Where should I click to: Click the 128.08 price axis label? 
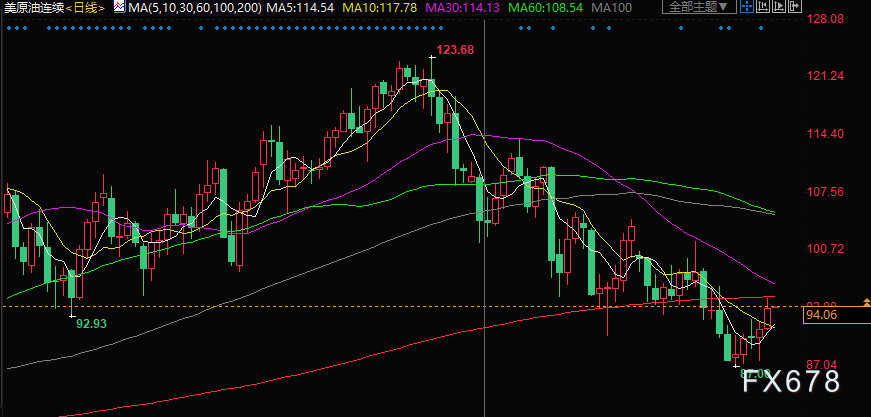pyautogui.click(x=824, y=20)
